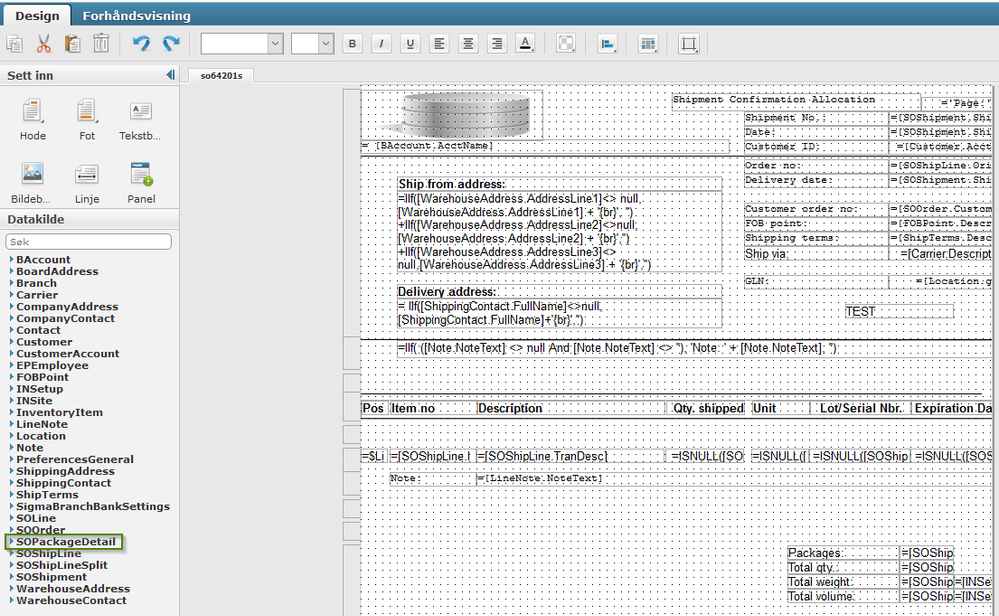
Task: Toggle bold formatting
Action: coord(352,44)
